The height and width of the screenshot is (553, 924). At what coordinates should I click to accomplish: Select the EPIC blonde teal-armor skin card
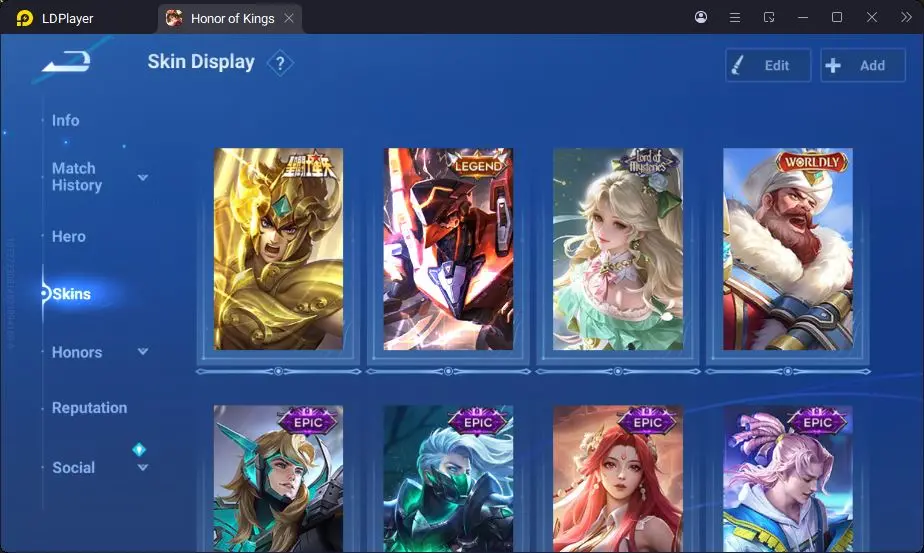[x=278, y=479]
